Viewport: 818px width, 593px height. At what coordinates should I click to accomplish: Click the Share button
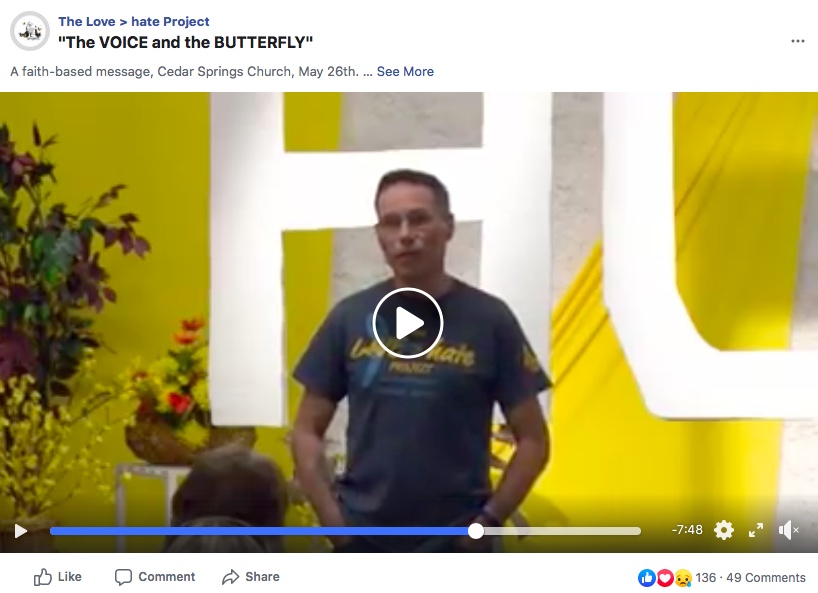pos(251,577)
